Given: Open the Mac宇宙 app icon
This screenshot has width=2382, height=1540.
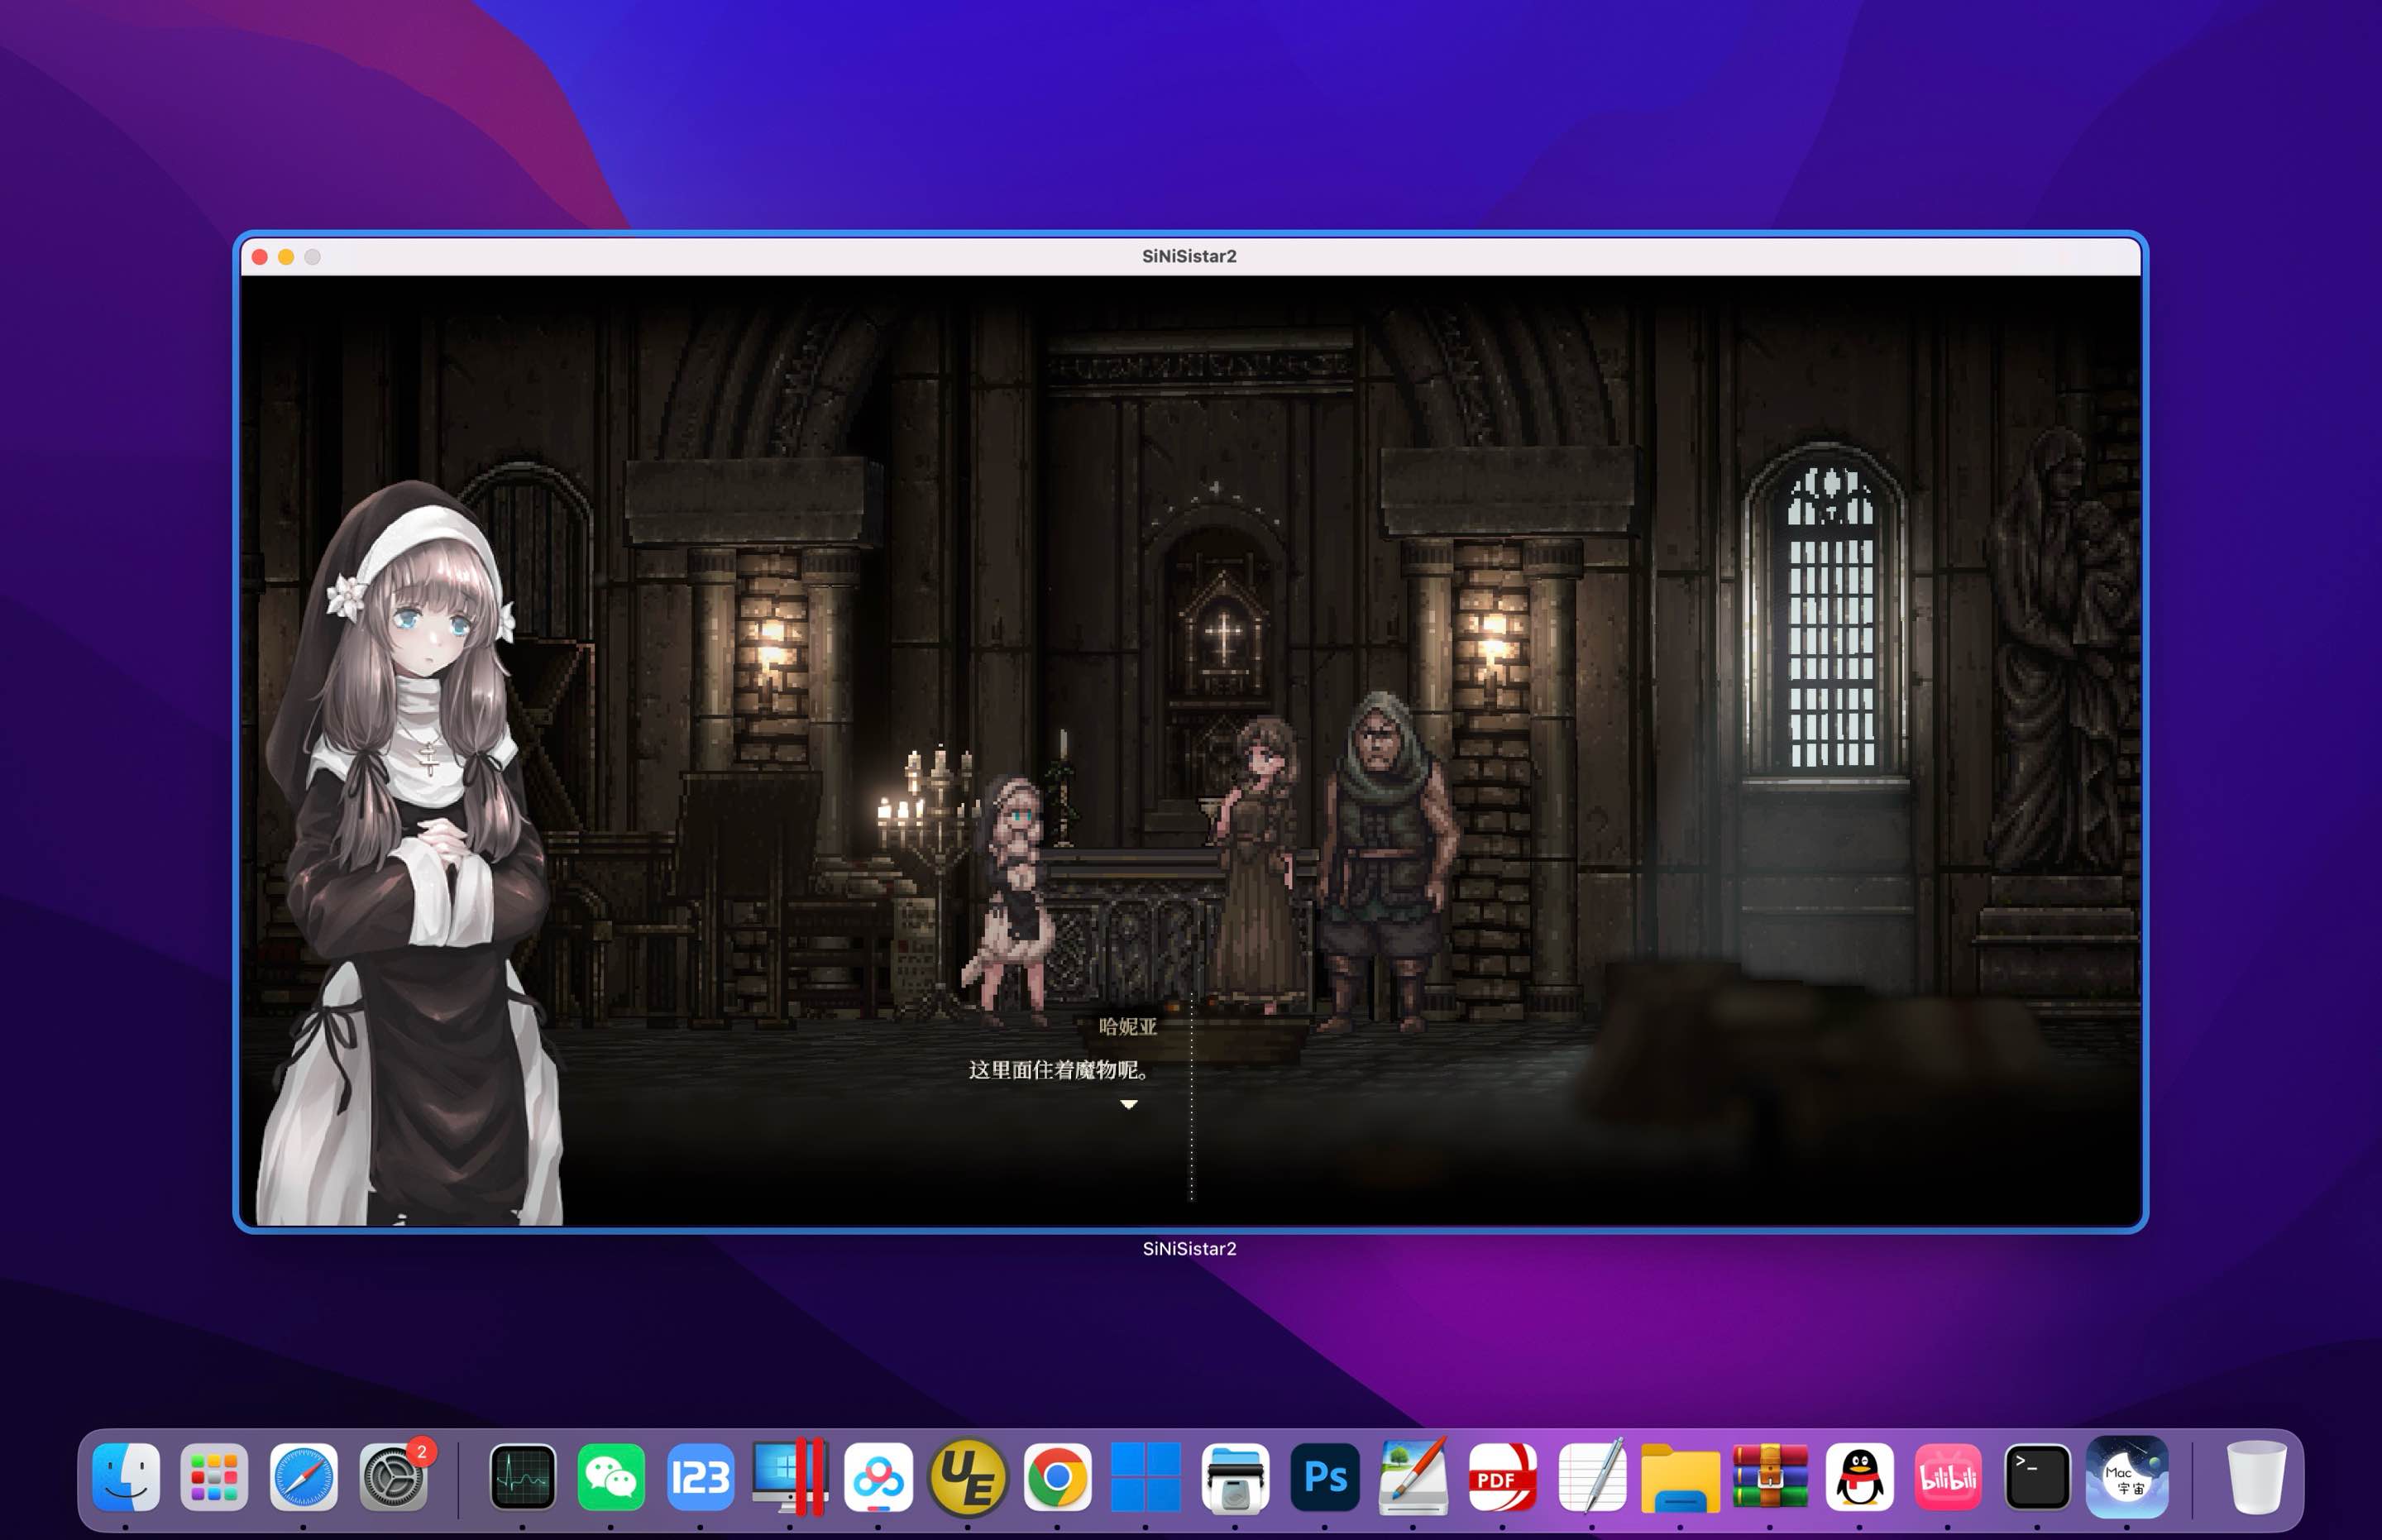Looking at the screenshot, I should coord(2127,1476).
